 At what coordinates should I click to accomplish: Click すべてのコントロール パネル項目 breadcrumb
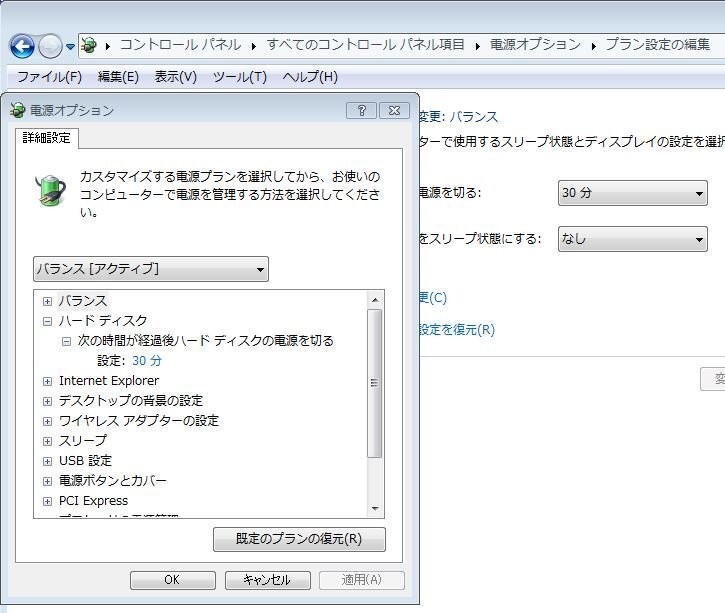[365, 44]
